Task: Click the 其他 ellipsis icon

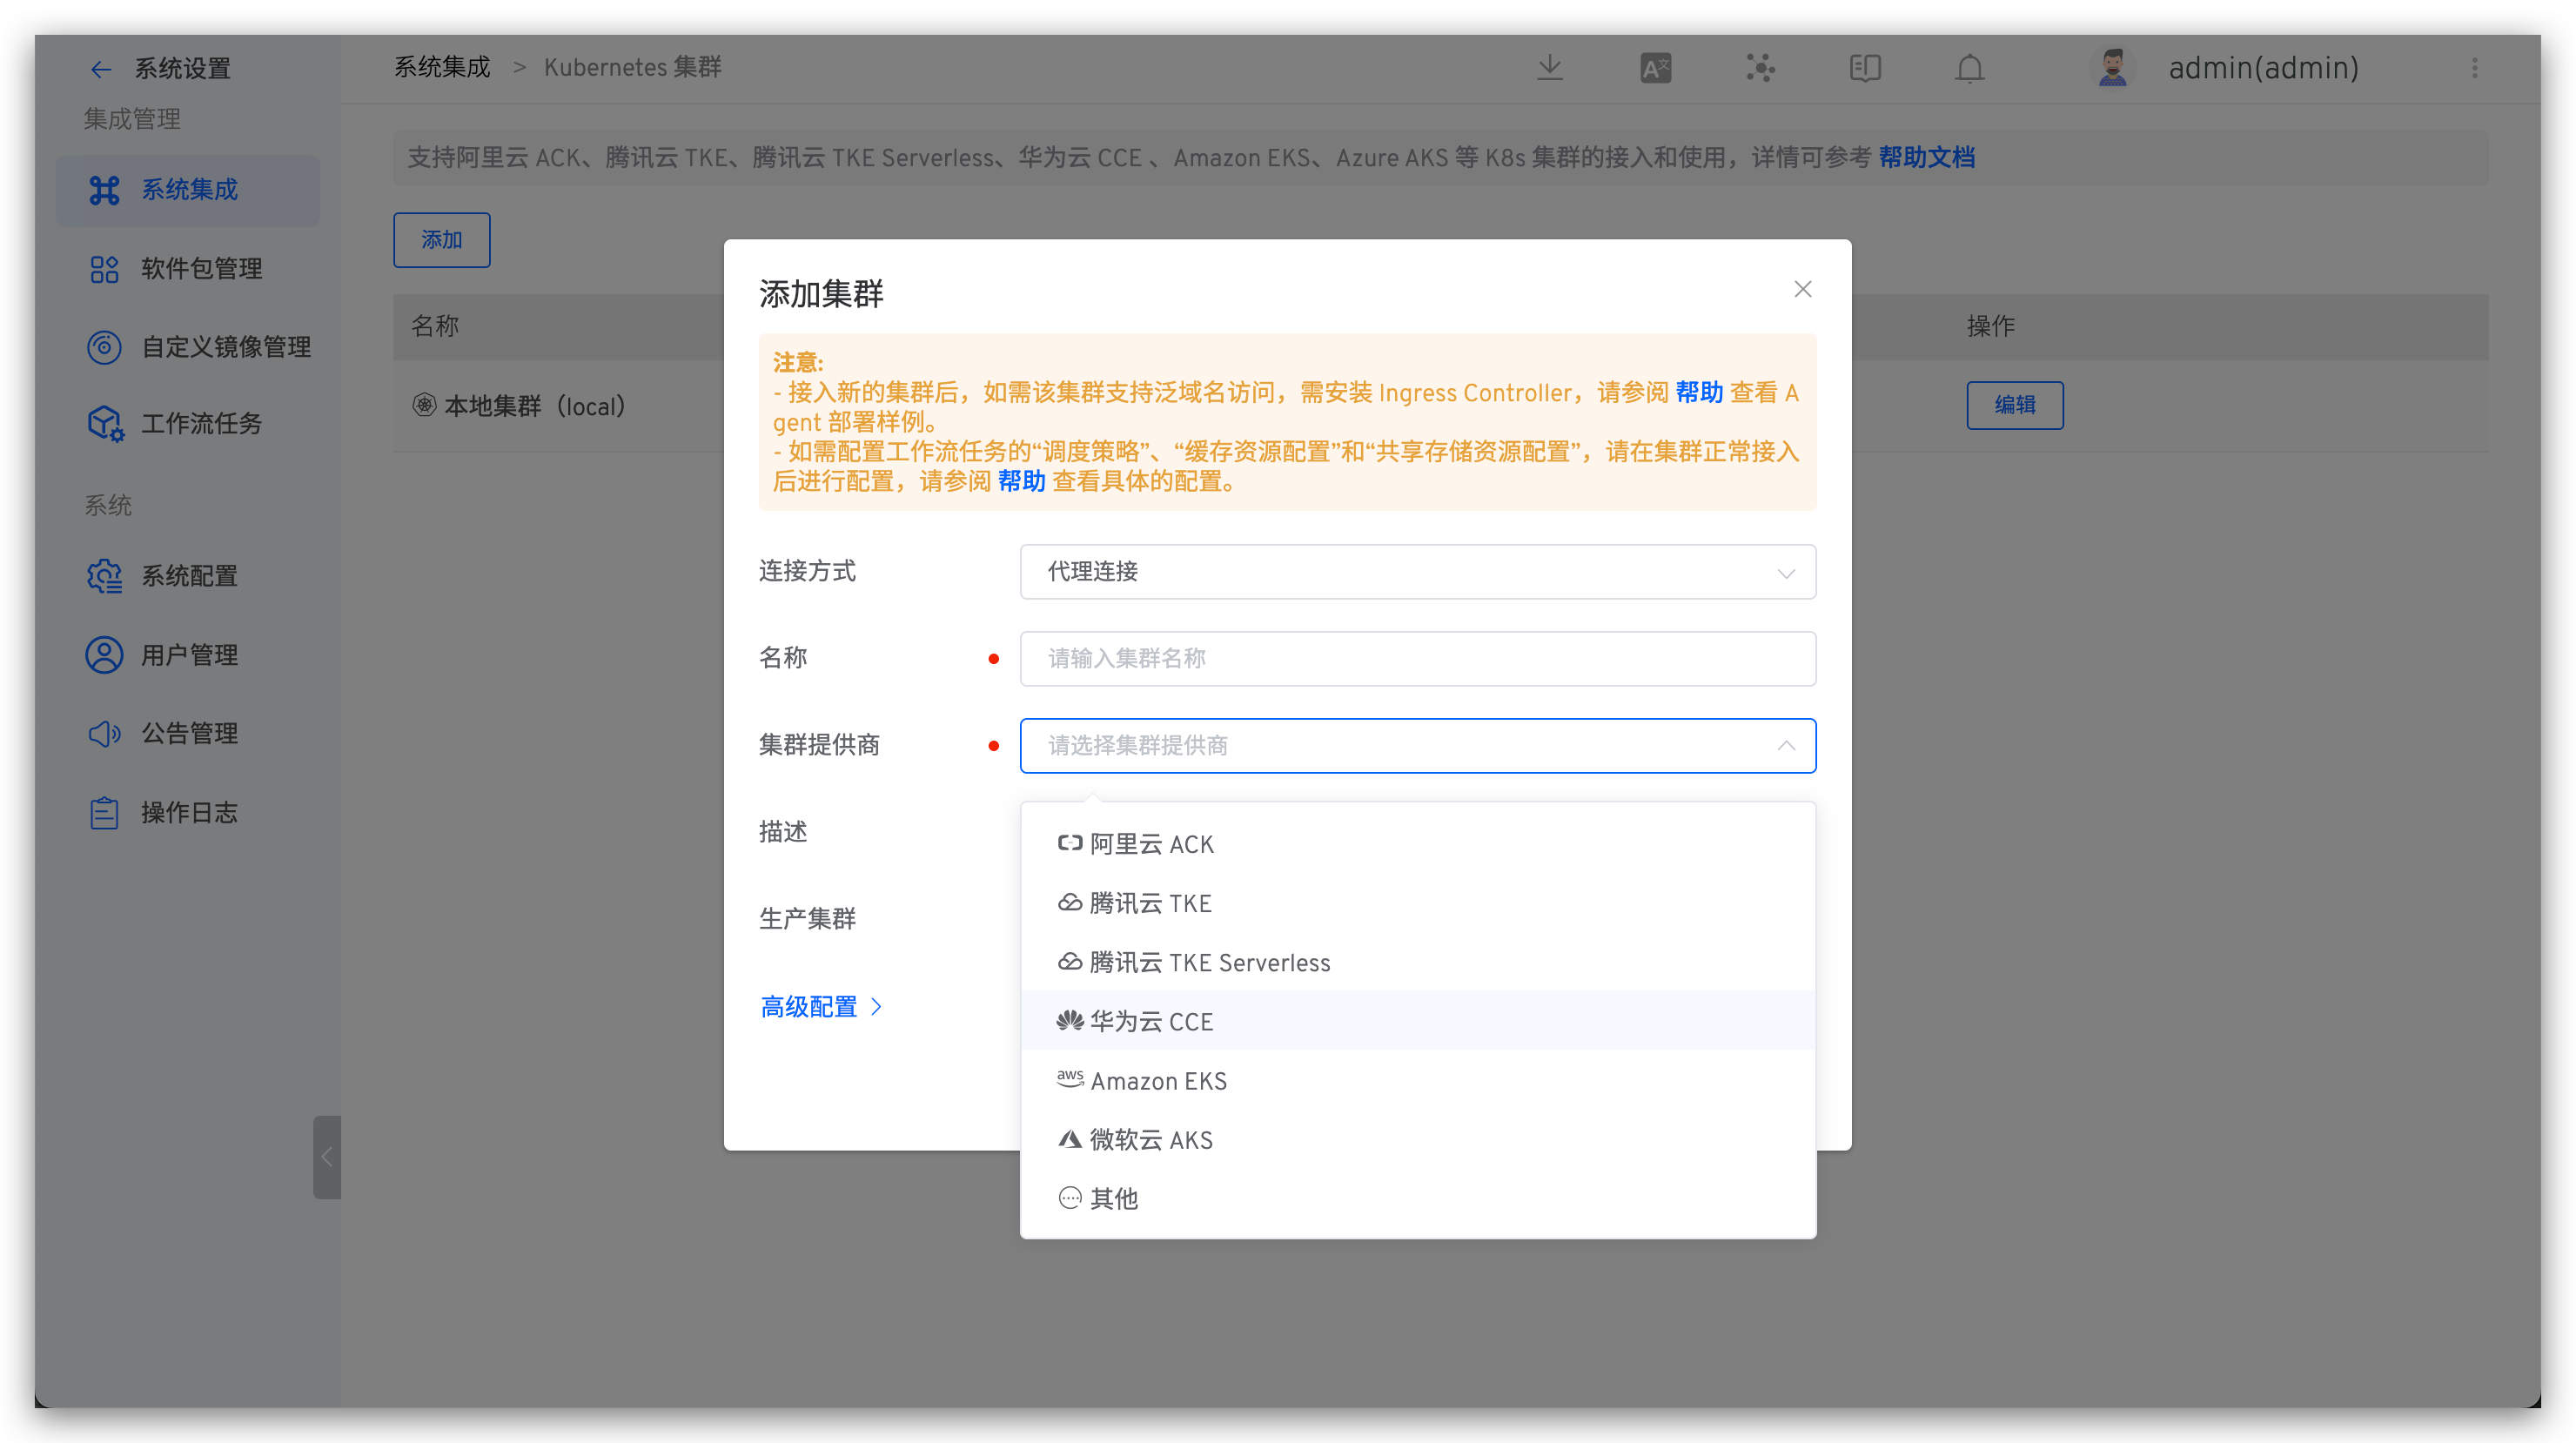Action: 1070,1197
